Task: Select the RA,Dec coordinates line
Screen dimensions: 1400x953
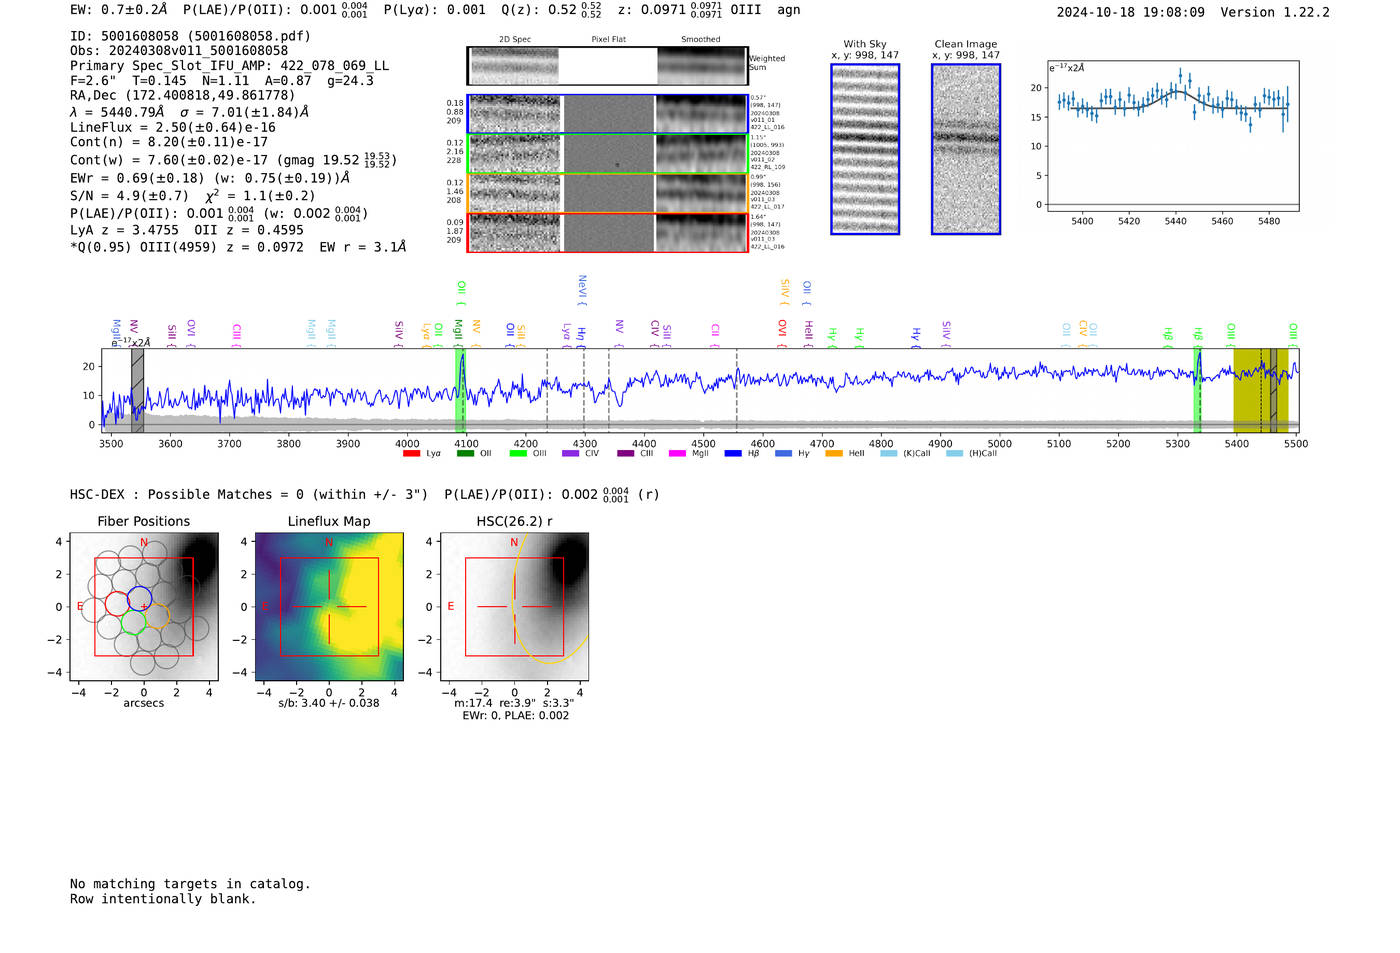Action: coord(183,96)
